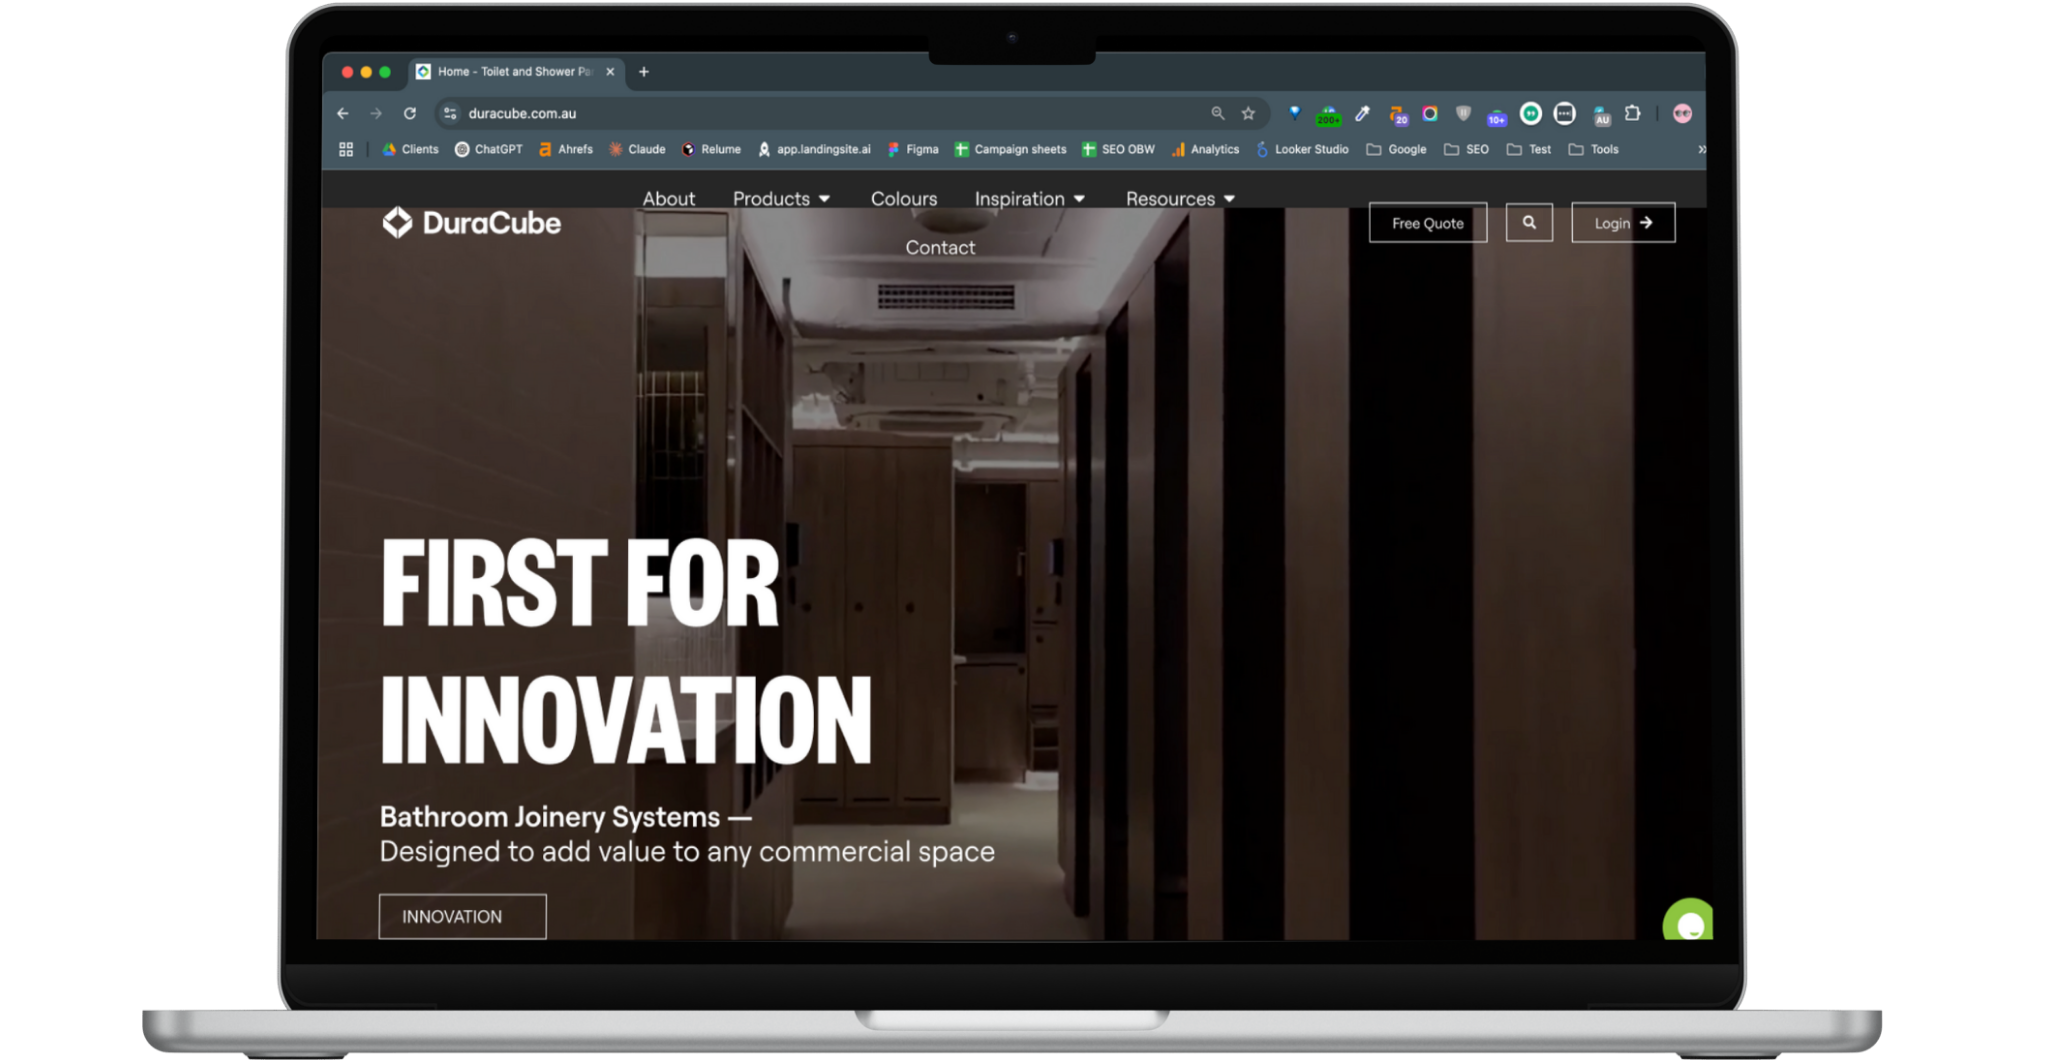Activate the eyedropper color picker extension
Viewport: 2049px width, 1061px height.
(1362, 114)
